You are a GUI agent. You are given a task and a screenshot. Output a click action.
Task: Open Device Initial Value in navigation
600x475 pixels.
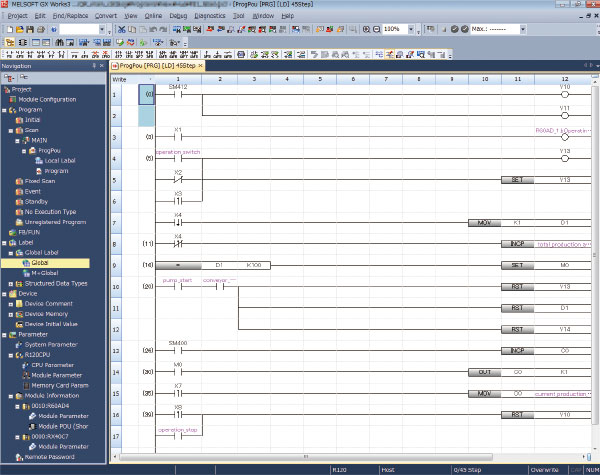coord(54,324)
